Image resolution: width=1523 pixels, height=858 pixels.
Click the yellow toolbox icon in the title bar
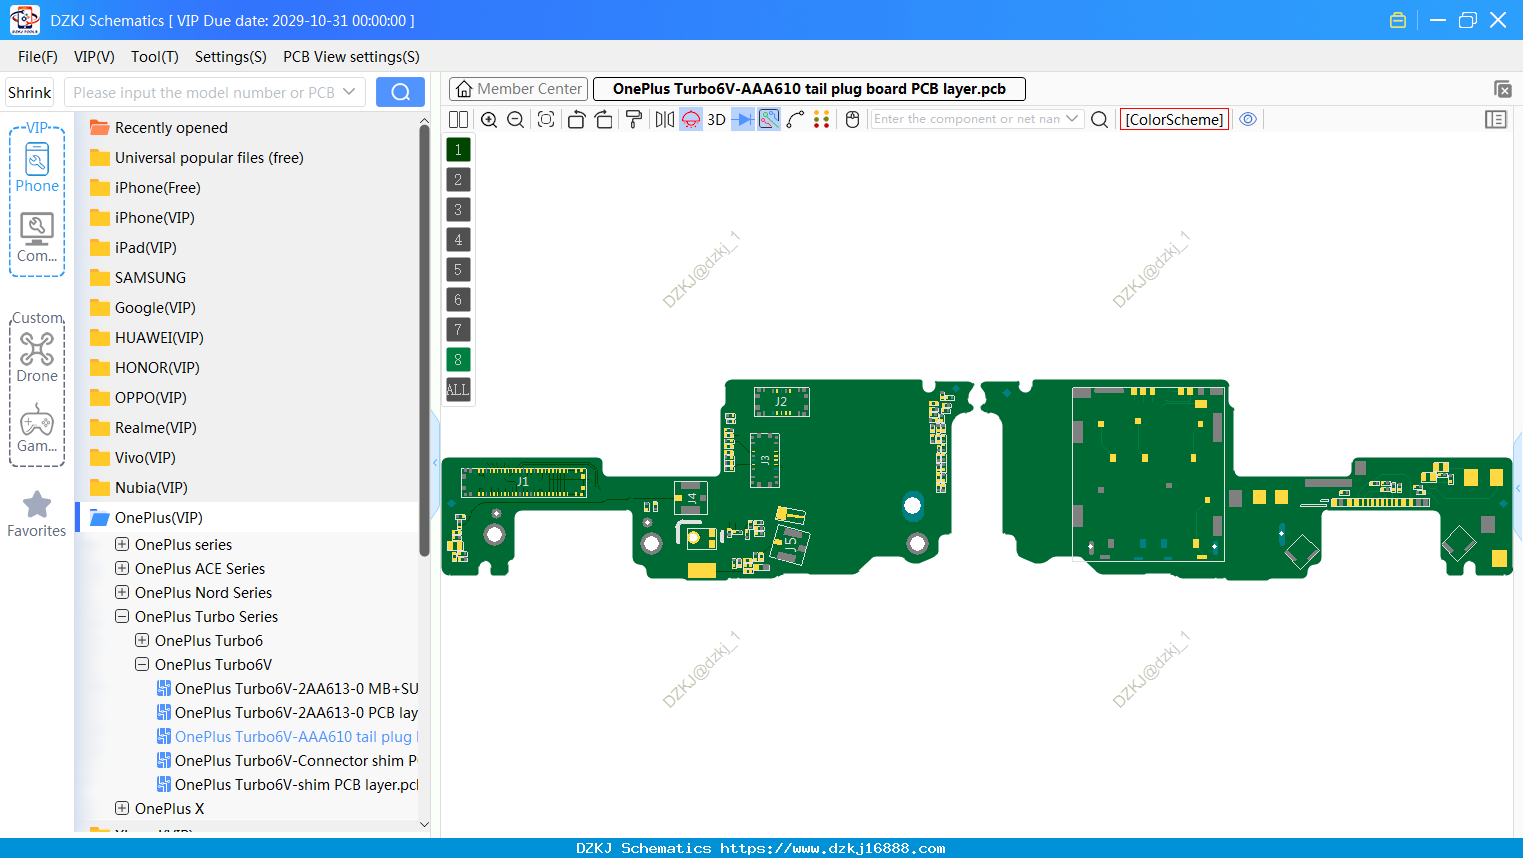pos(1398,20)
